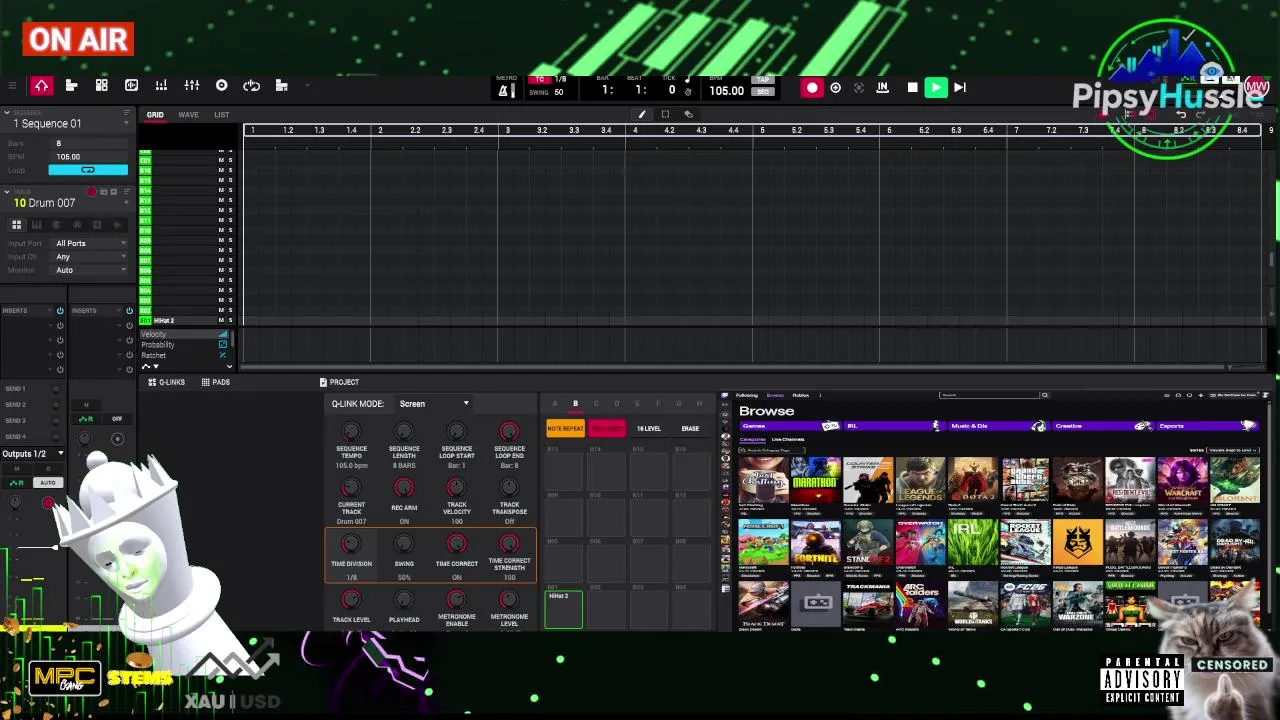Image resolution: width=1280 pixels, height=720 pixels.
Task: Toggle the cyan Loop button
Action: point(88,170)
